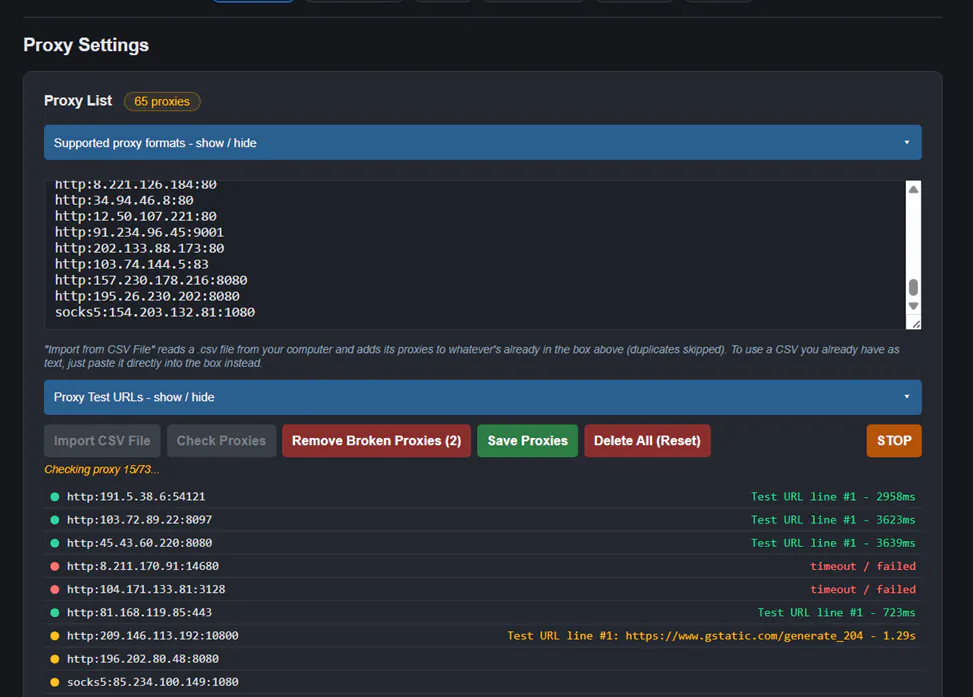Remove Broken Proxies (2)
973x697 pixels.
coord(376,441)
